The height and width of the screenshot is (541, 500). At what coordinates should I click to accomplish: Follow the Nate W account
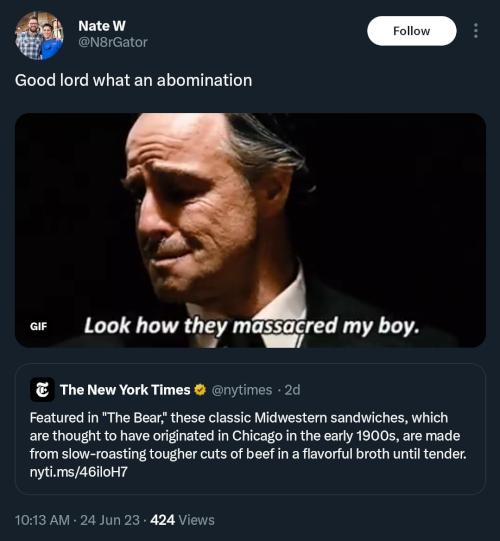pyautogui.click(x=412, y=31)
